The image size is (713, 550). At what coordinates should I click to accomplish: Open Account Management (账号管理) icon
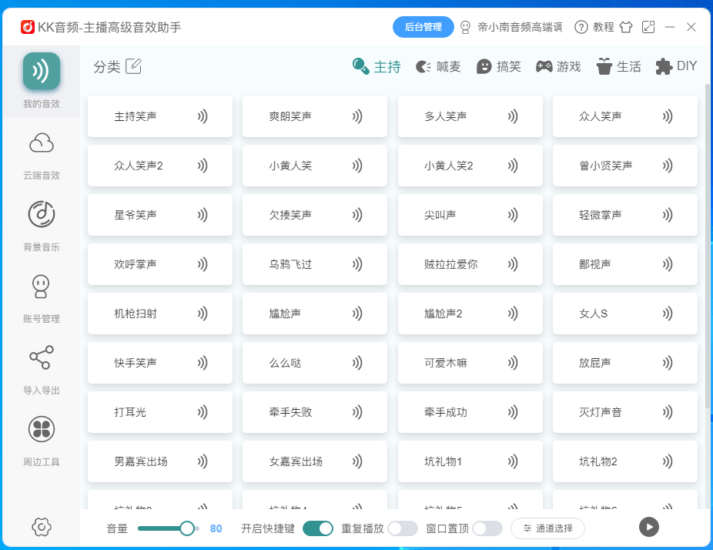tap(41, 286)
